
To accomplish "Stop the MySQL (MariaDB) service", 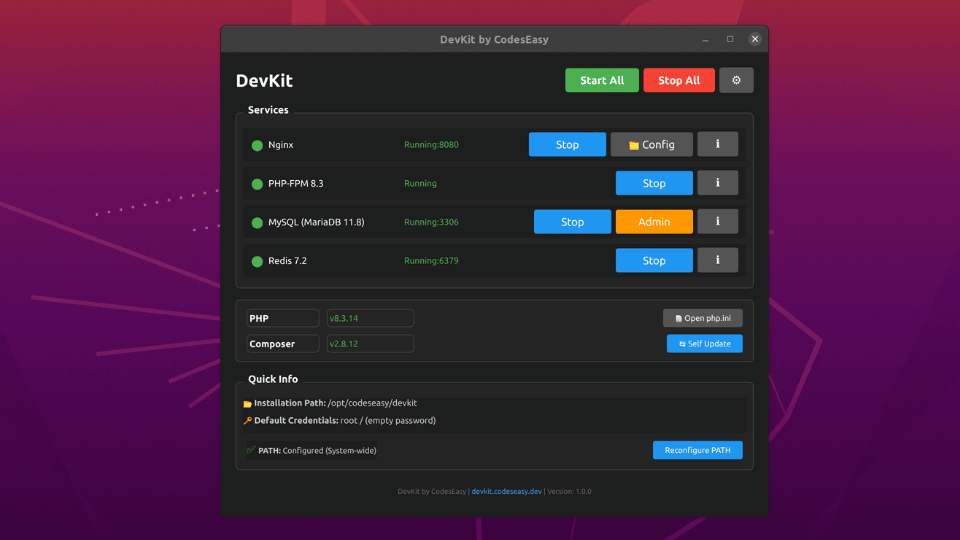I will [572, 222].
